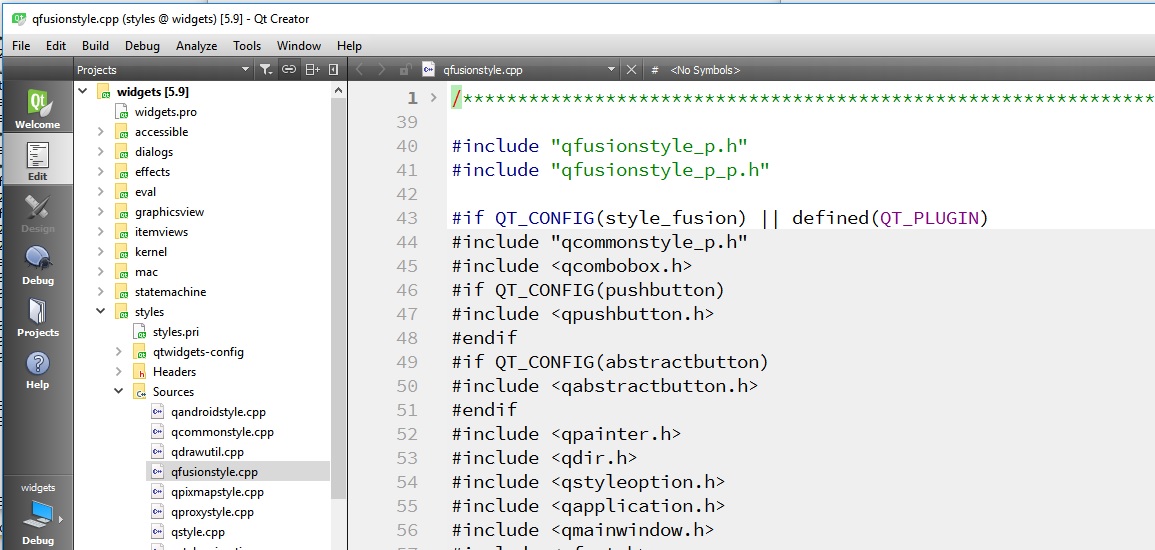Screen dimensions: 1155x550
Task: Open the Welcome mode
Action: (x=37, y=109)
